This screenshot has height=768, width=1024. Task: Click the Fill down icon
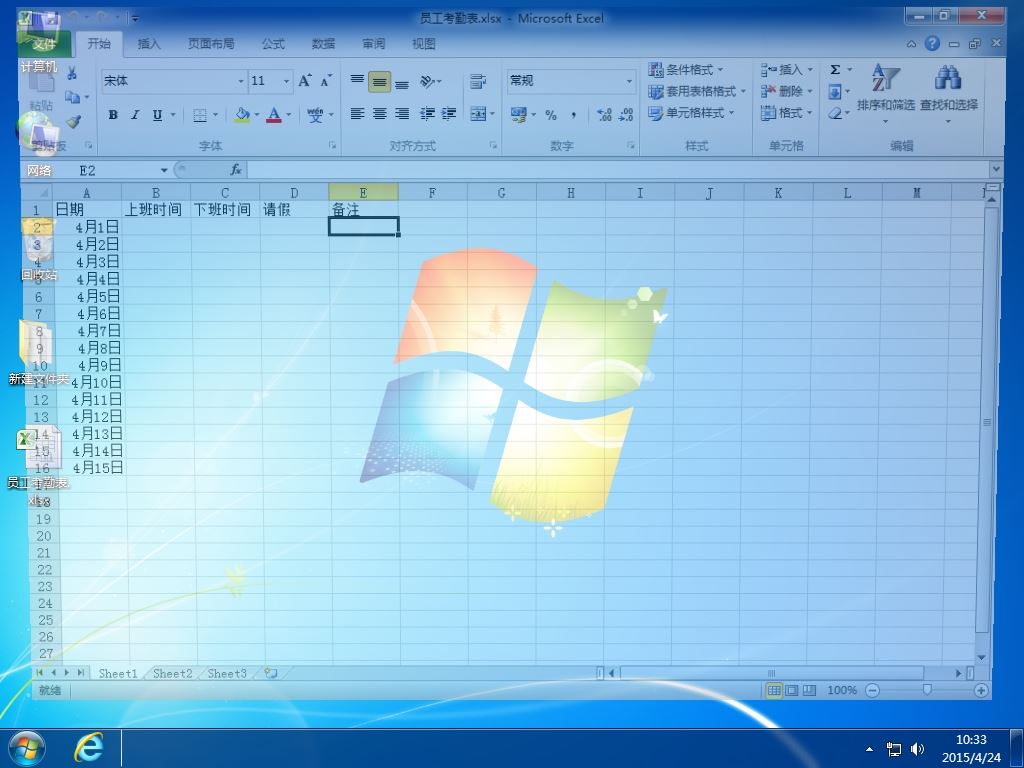click(x=835, y=91)
